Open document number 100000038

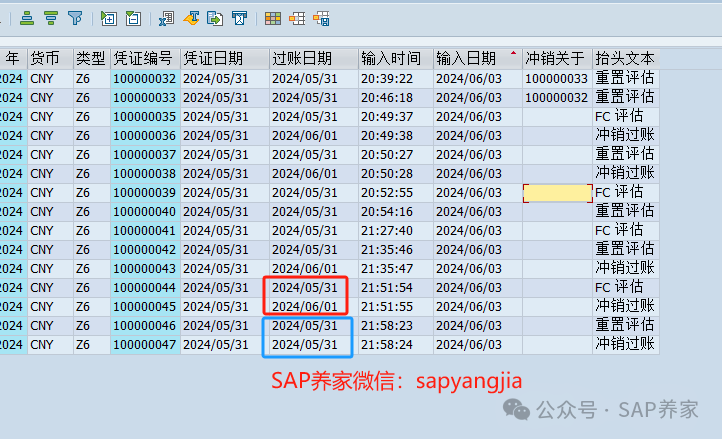145,174
